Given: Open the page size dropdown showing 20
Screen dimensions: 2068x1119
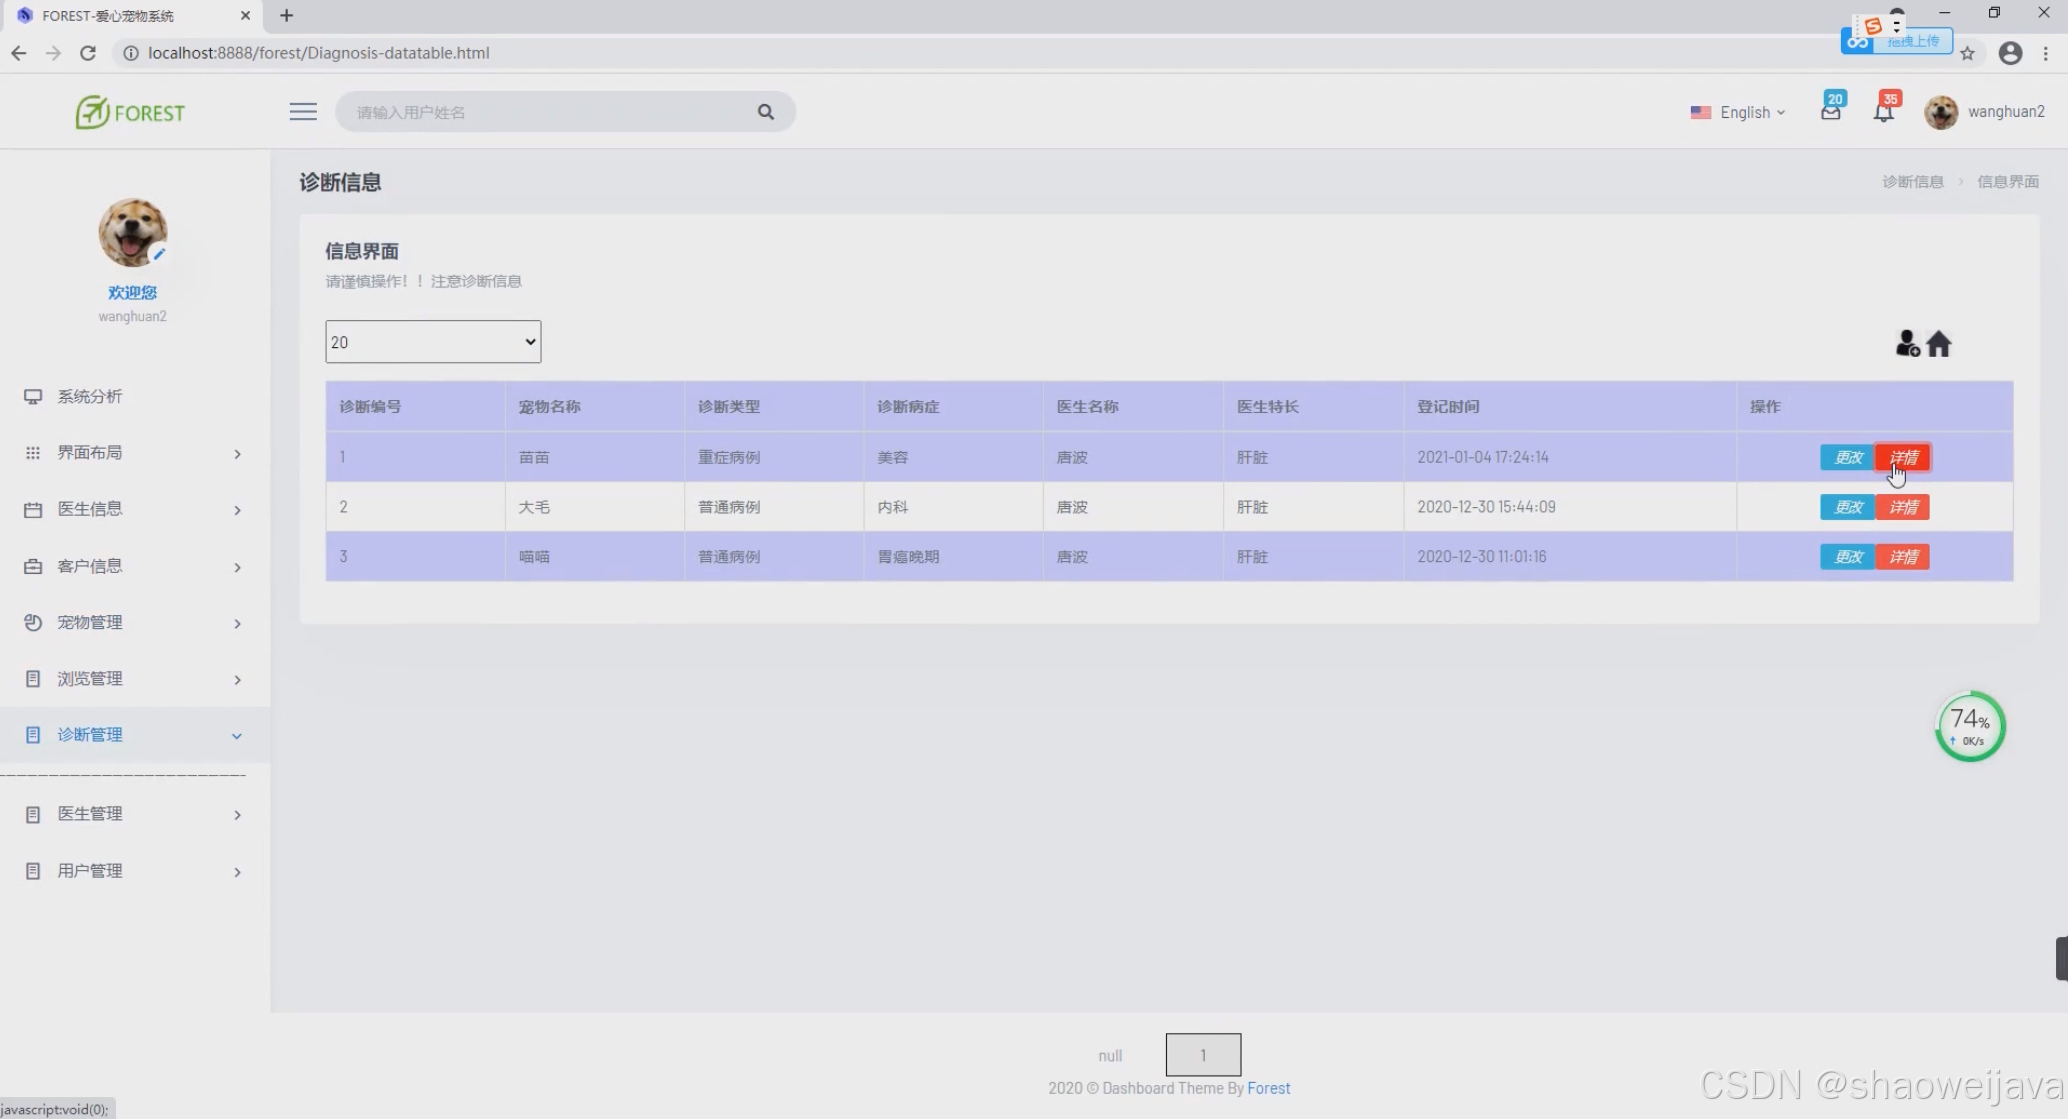Looking at the screenshot, I should point(433,342).
